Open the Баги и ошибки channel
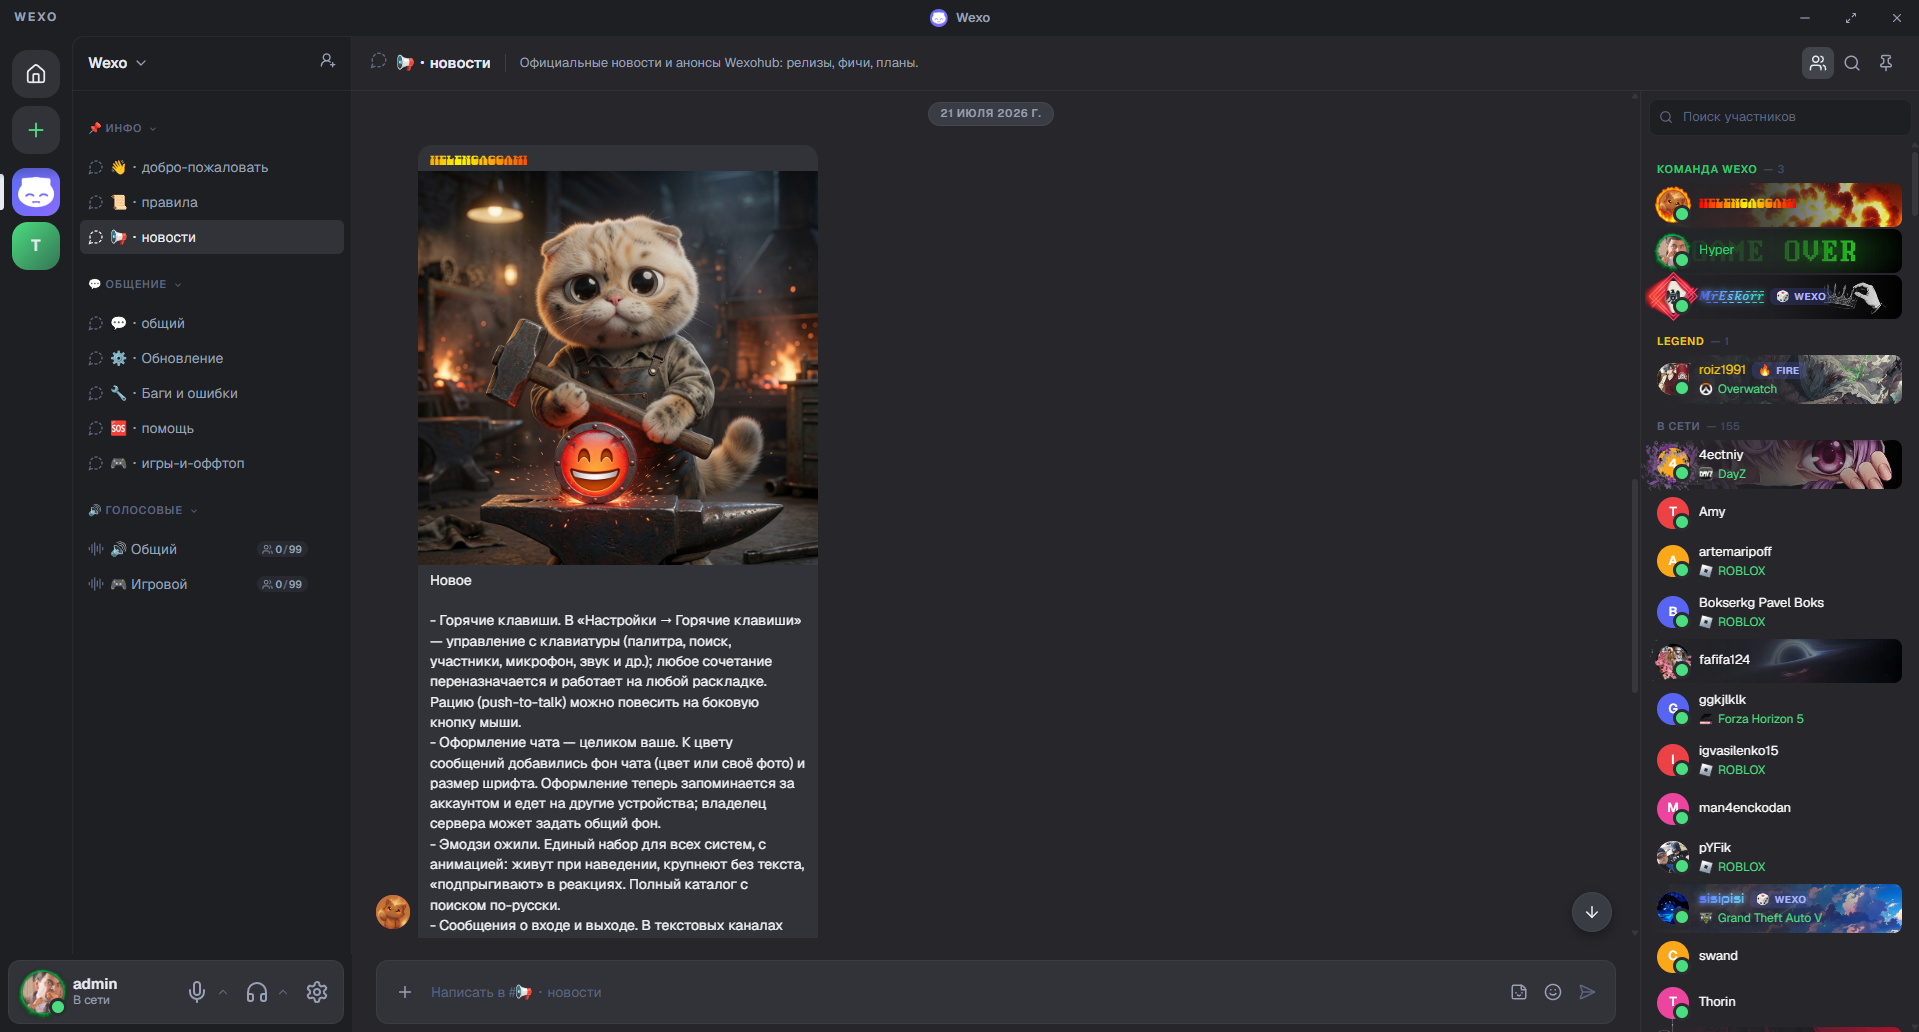This screenshot has width=1919, height=1032. pos(212,393)
